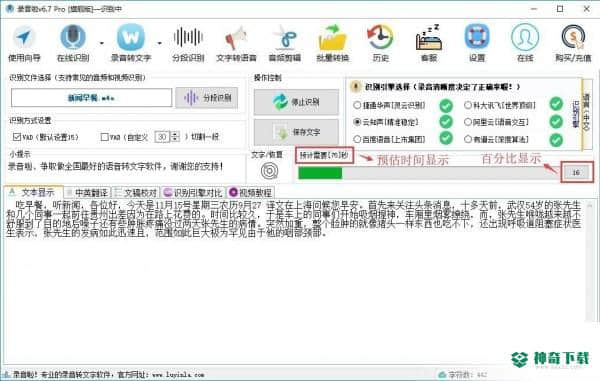The image size is (600, 381).
Task: Click the 字符数 character count status
Action: click(463, 374)
